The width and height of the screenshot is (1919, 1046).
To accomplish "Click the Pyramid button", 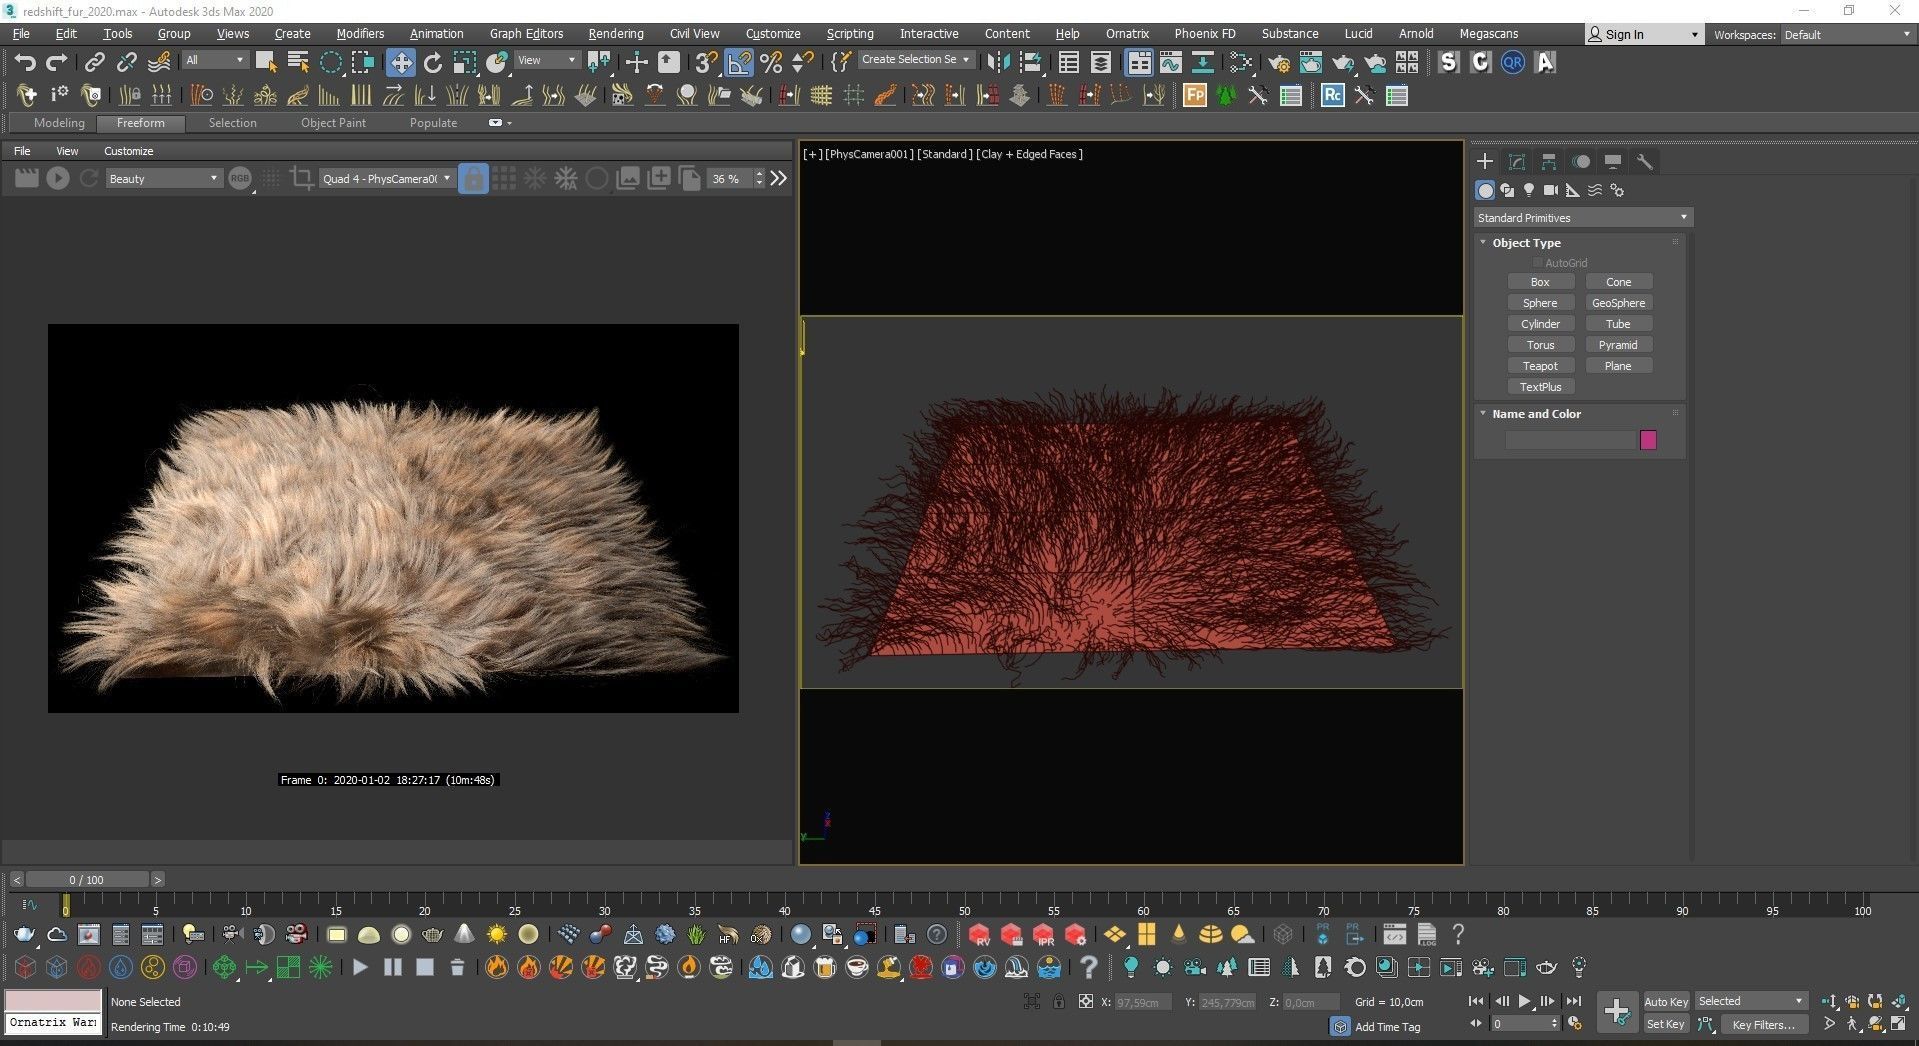I will [x=1618, y=345].
